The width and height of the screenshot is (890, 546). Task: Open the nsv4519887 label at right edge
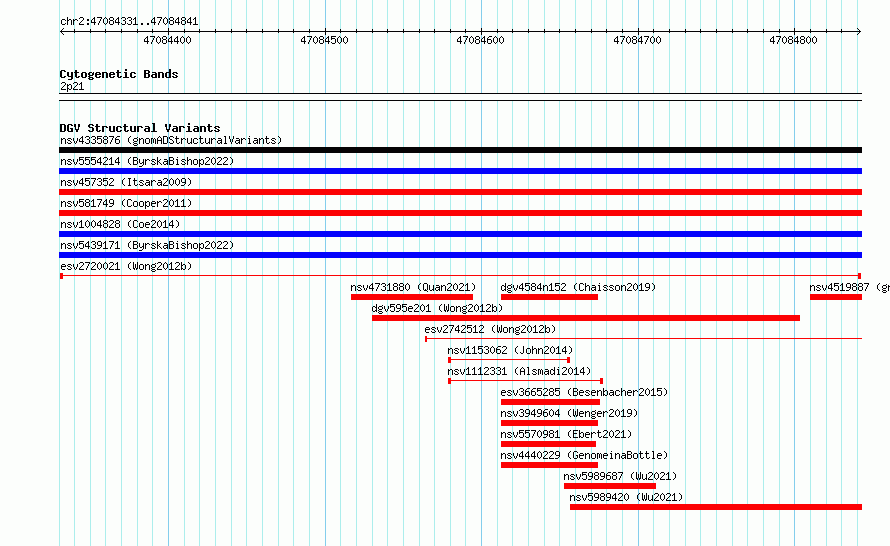pos(849,287)
